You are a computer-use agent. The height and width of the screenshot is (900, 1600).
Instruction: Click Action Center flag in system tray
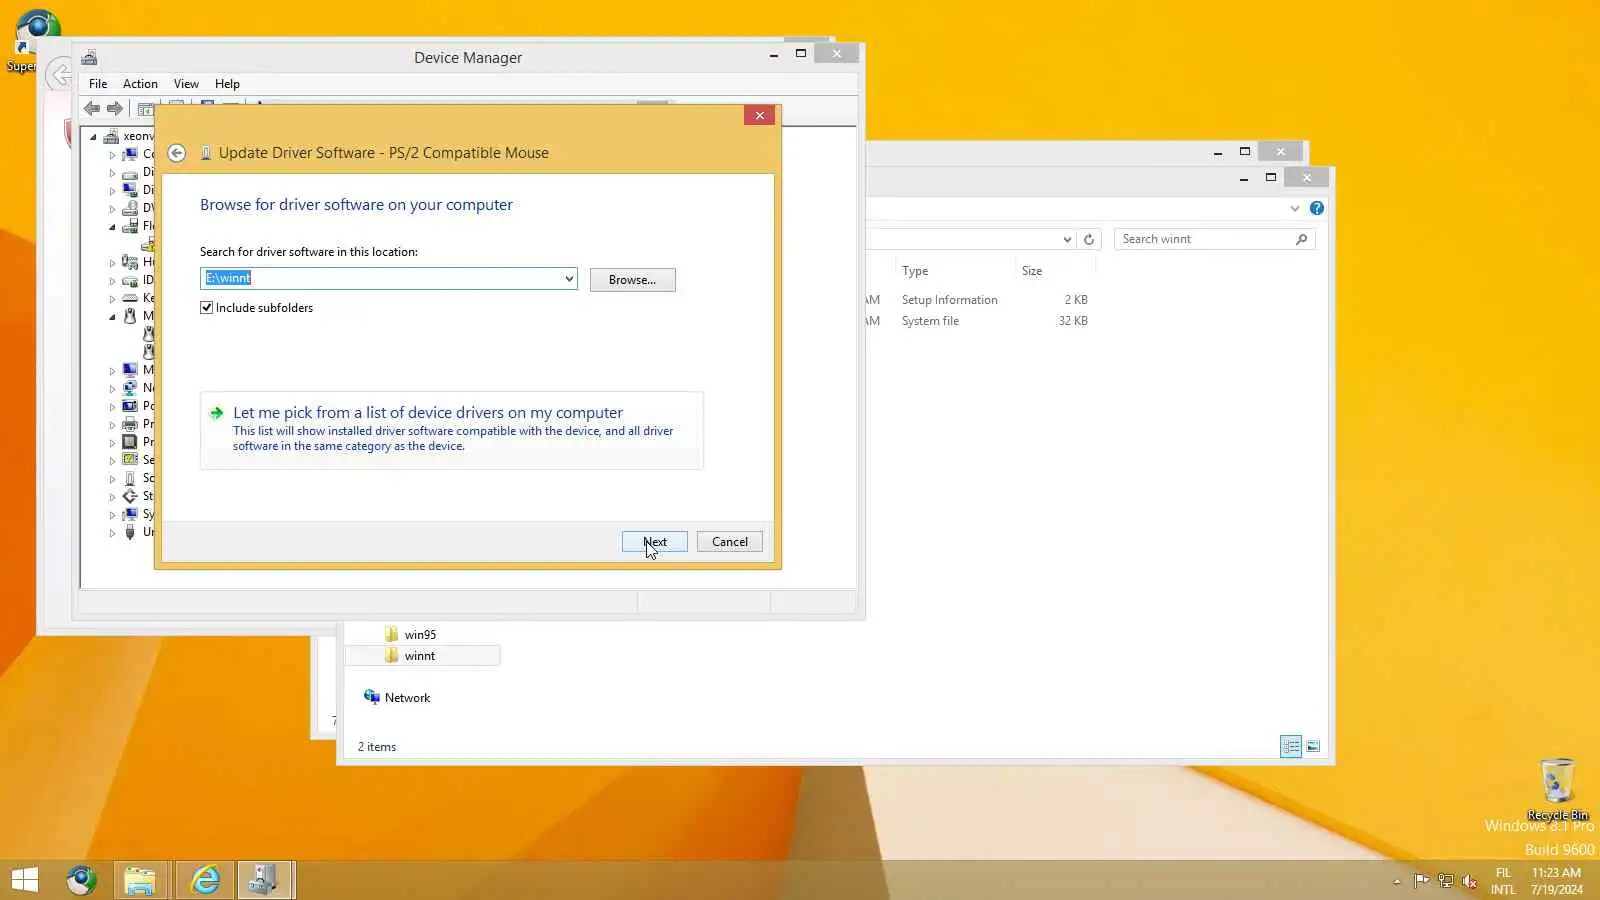(1421, 881)
